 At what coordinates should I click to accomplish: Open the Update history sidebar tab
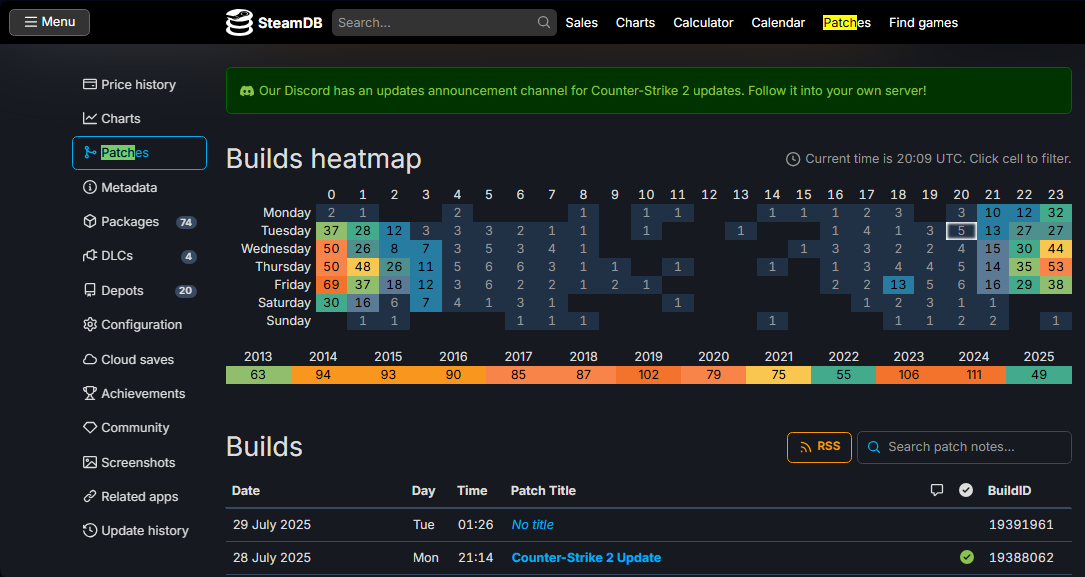point(139,531)
